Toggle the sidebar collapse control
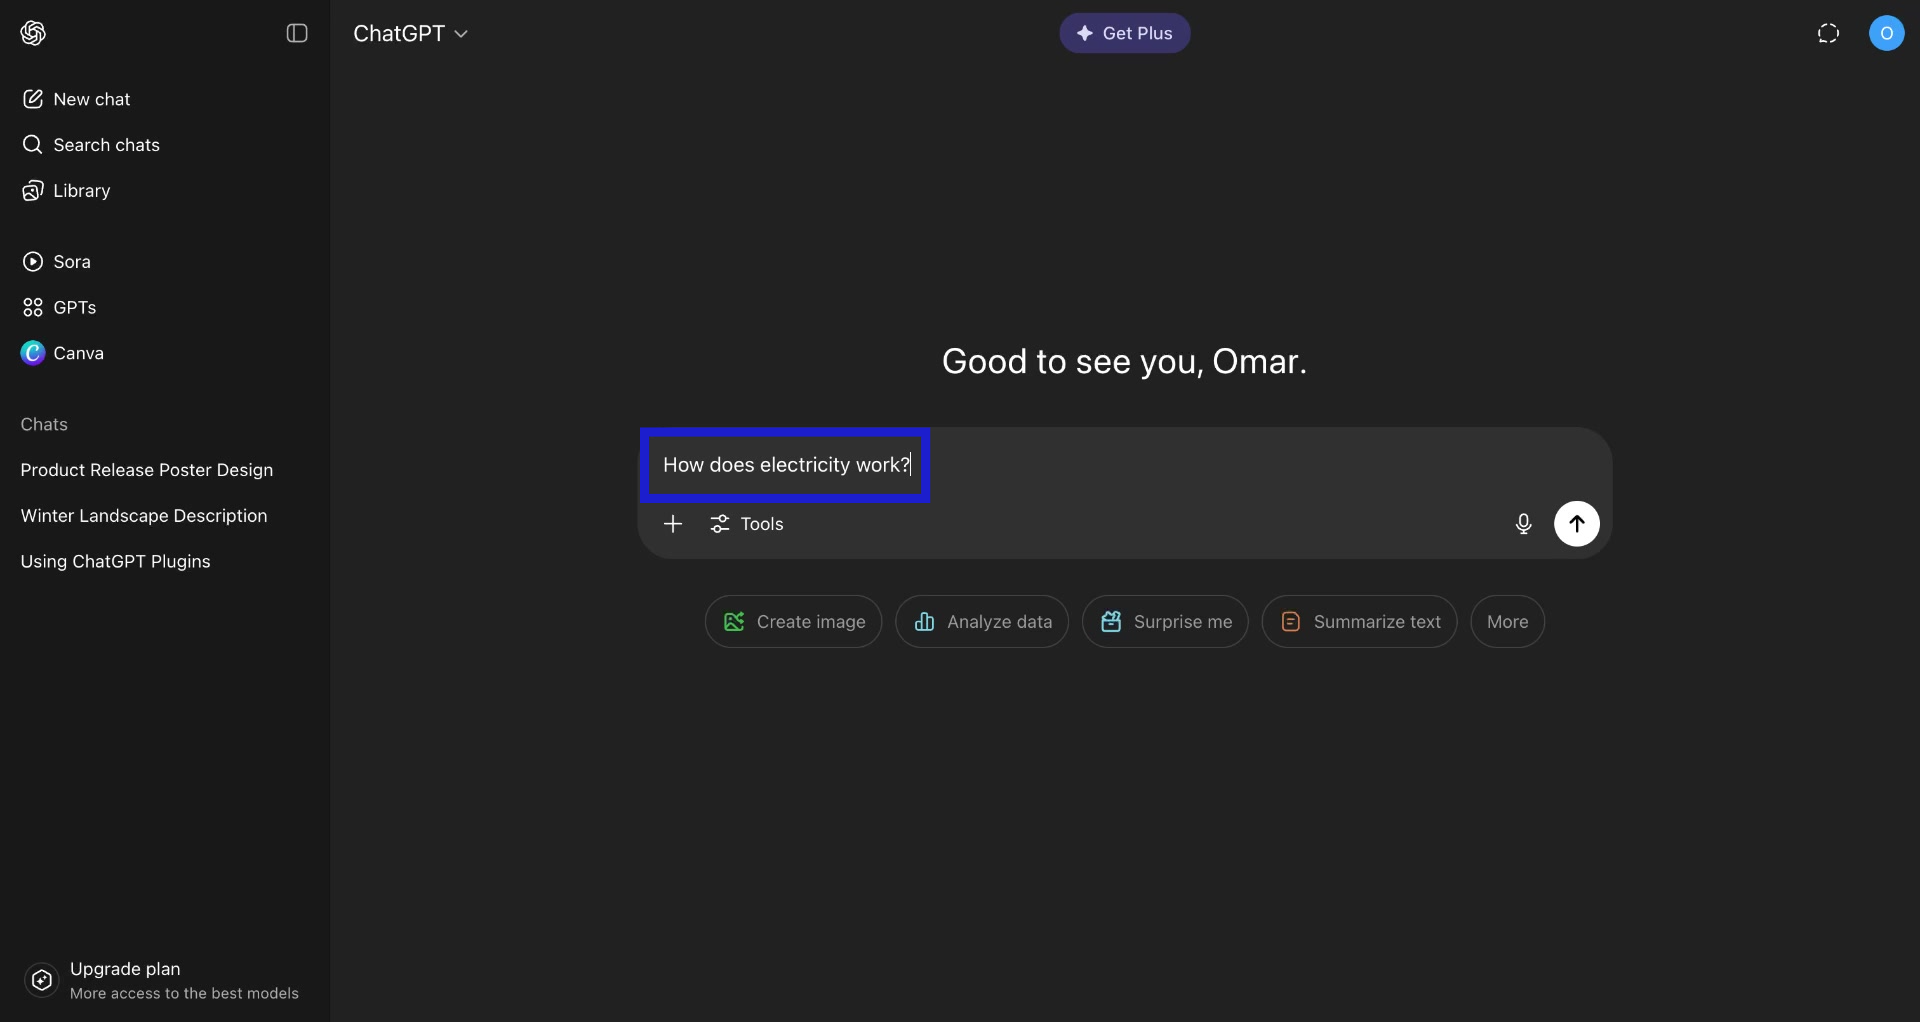Viewport: 1920px width, 1022px height. [x=297, y=33]
